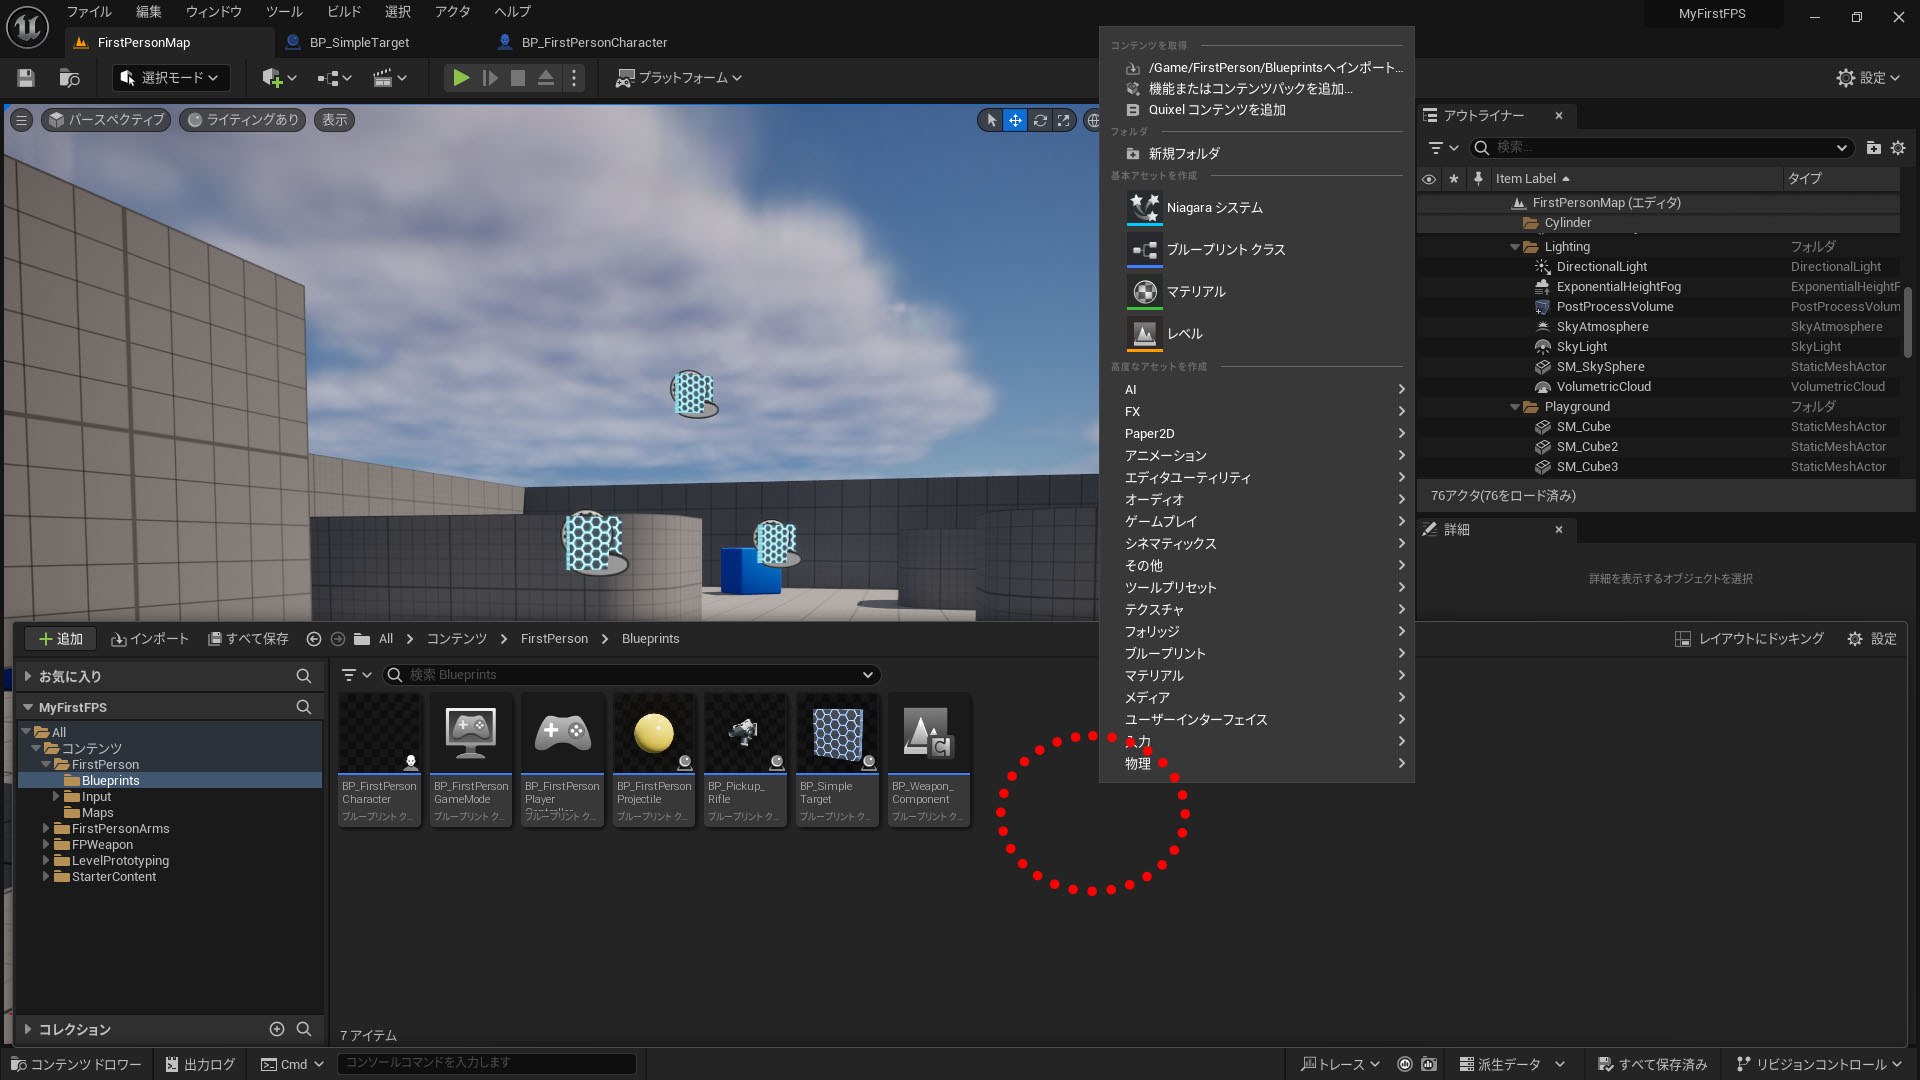Open the Content Drawer button
This screenshot has height=1080, width=1920.
click(77, 1064)
